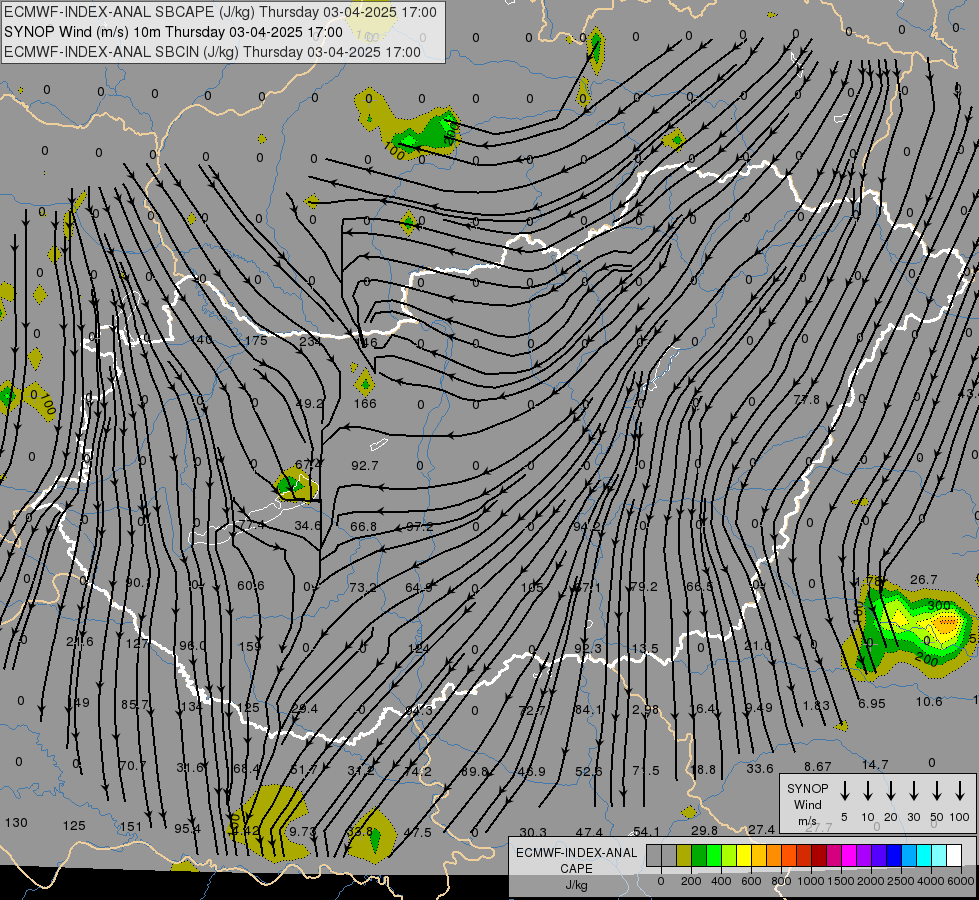Viewport: 979px width, 900px height.
Task: Click the map value 175
Action: pyautogui.click(x=256, y=340)
